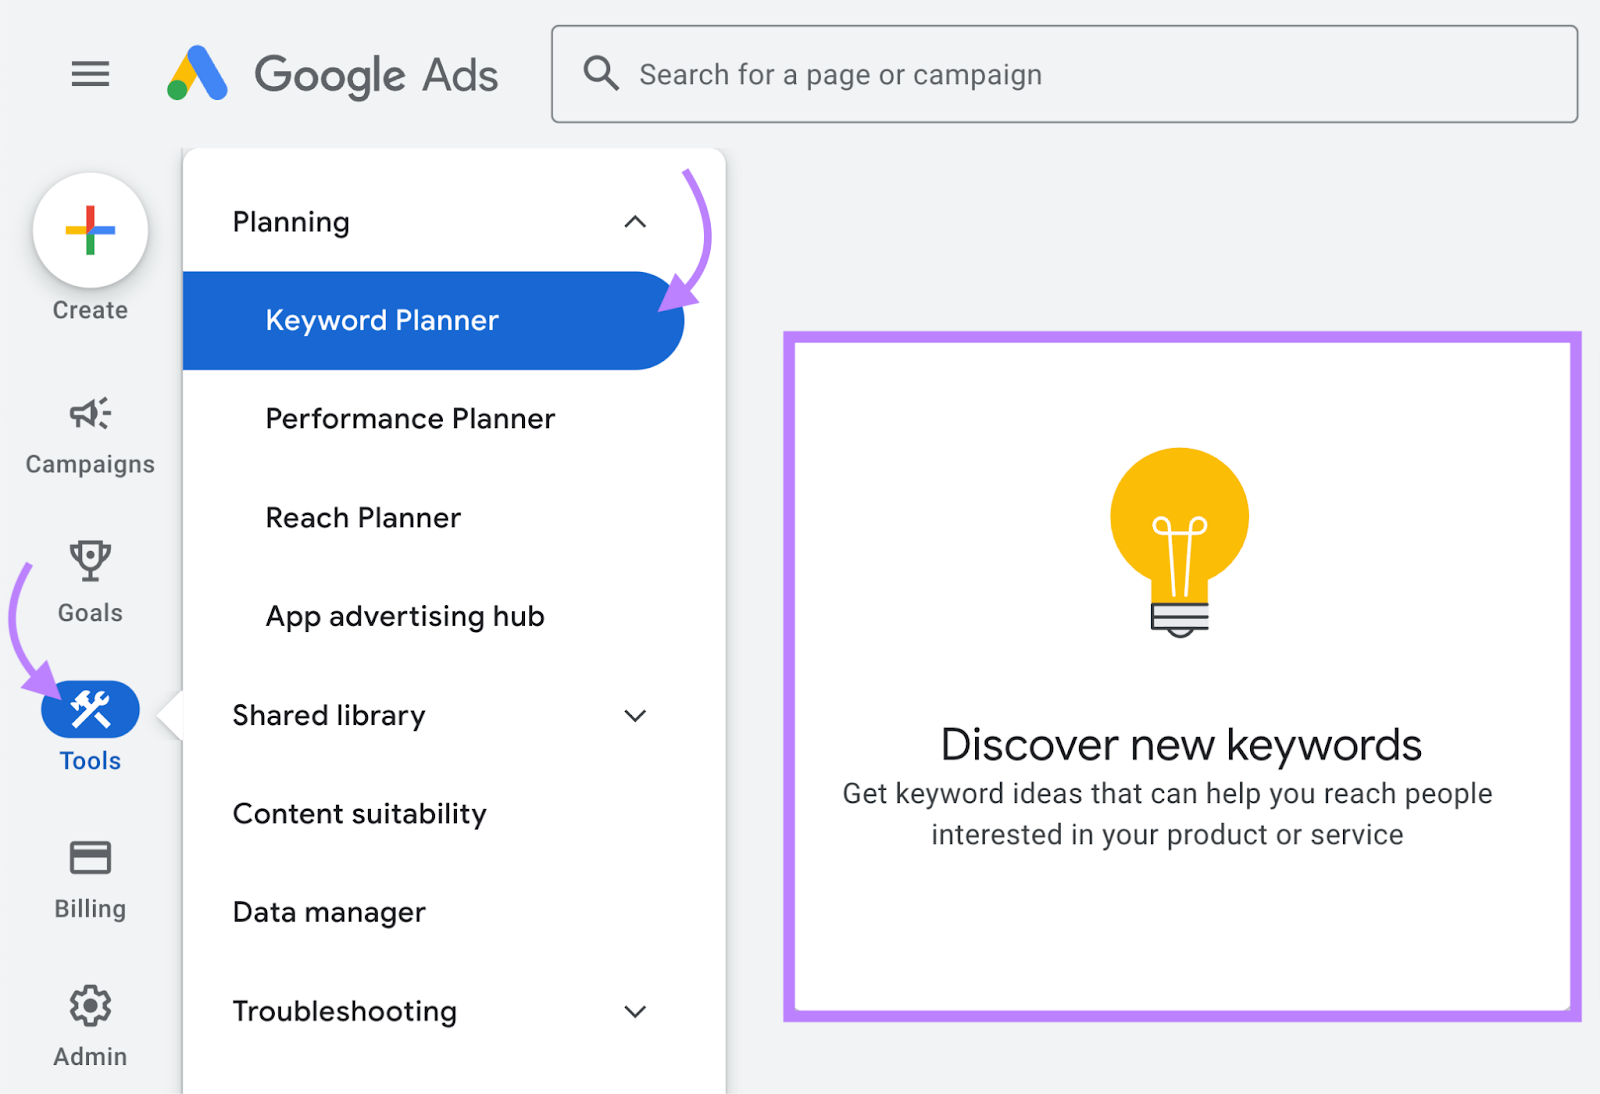1600x1094 pixels.
Task: Expand the Shared library section
Action: coord(635,716)
